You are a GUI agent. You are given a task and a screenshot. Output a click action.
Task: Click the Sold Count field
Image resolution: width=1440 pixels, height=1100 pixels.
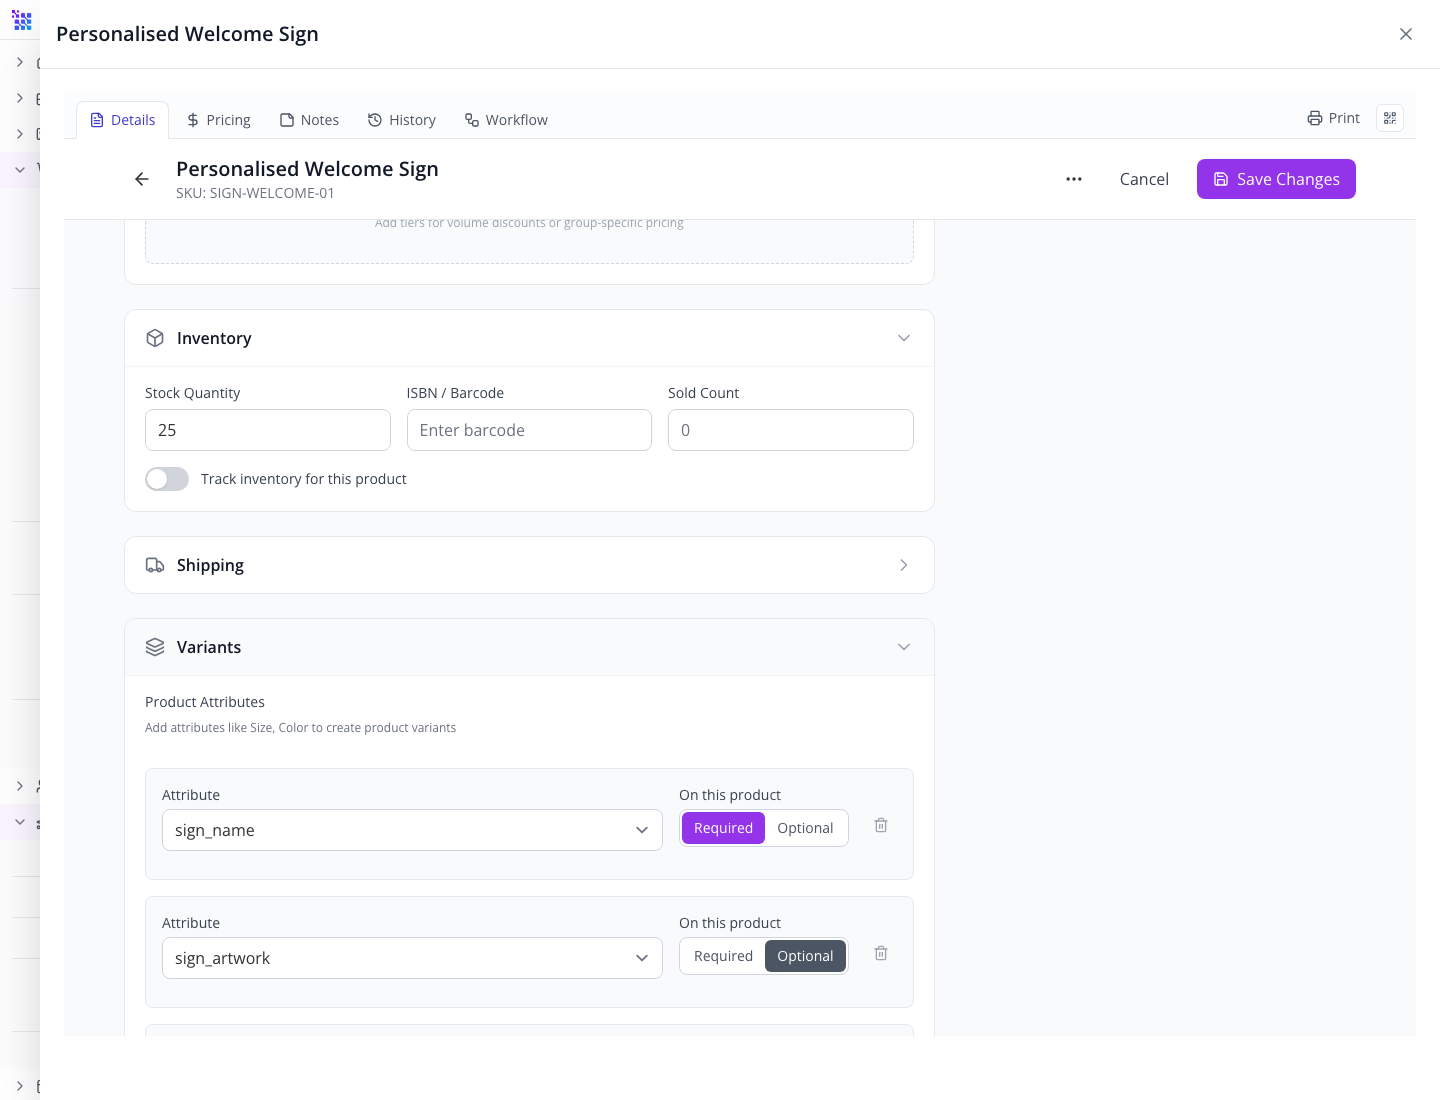click(x=791, y=430)
